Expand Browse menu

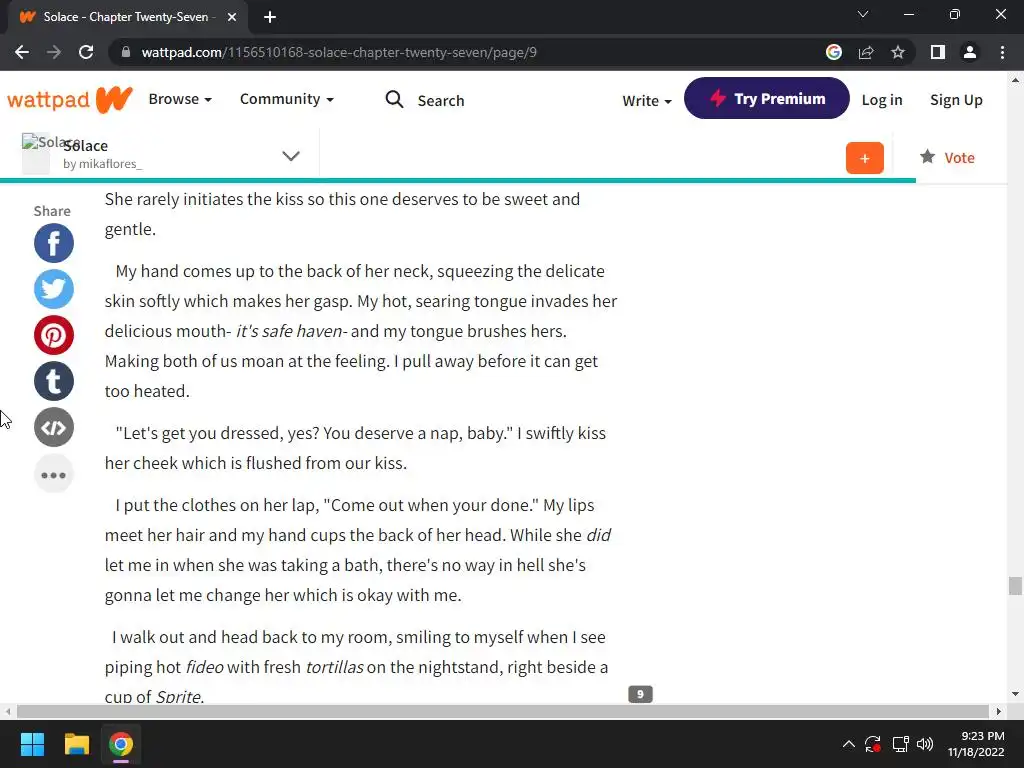click(180, 99)
